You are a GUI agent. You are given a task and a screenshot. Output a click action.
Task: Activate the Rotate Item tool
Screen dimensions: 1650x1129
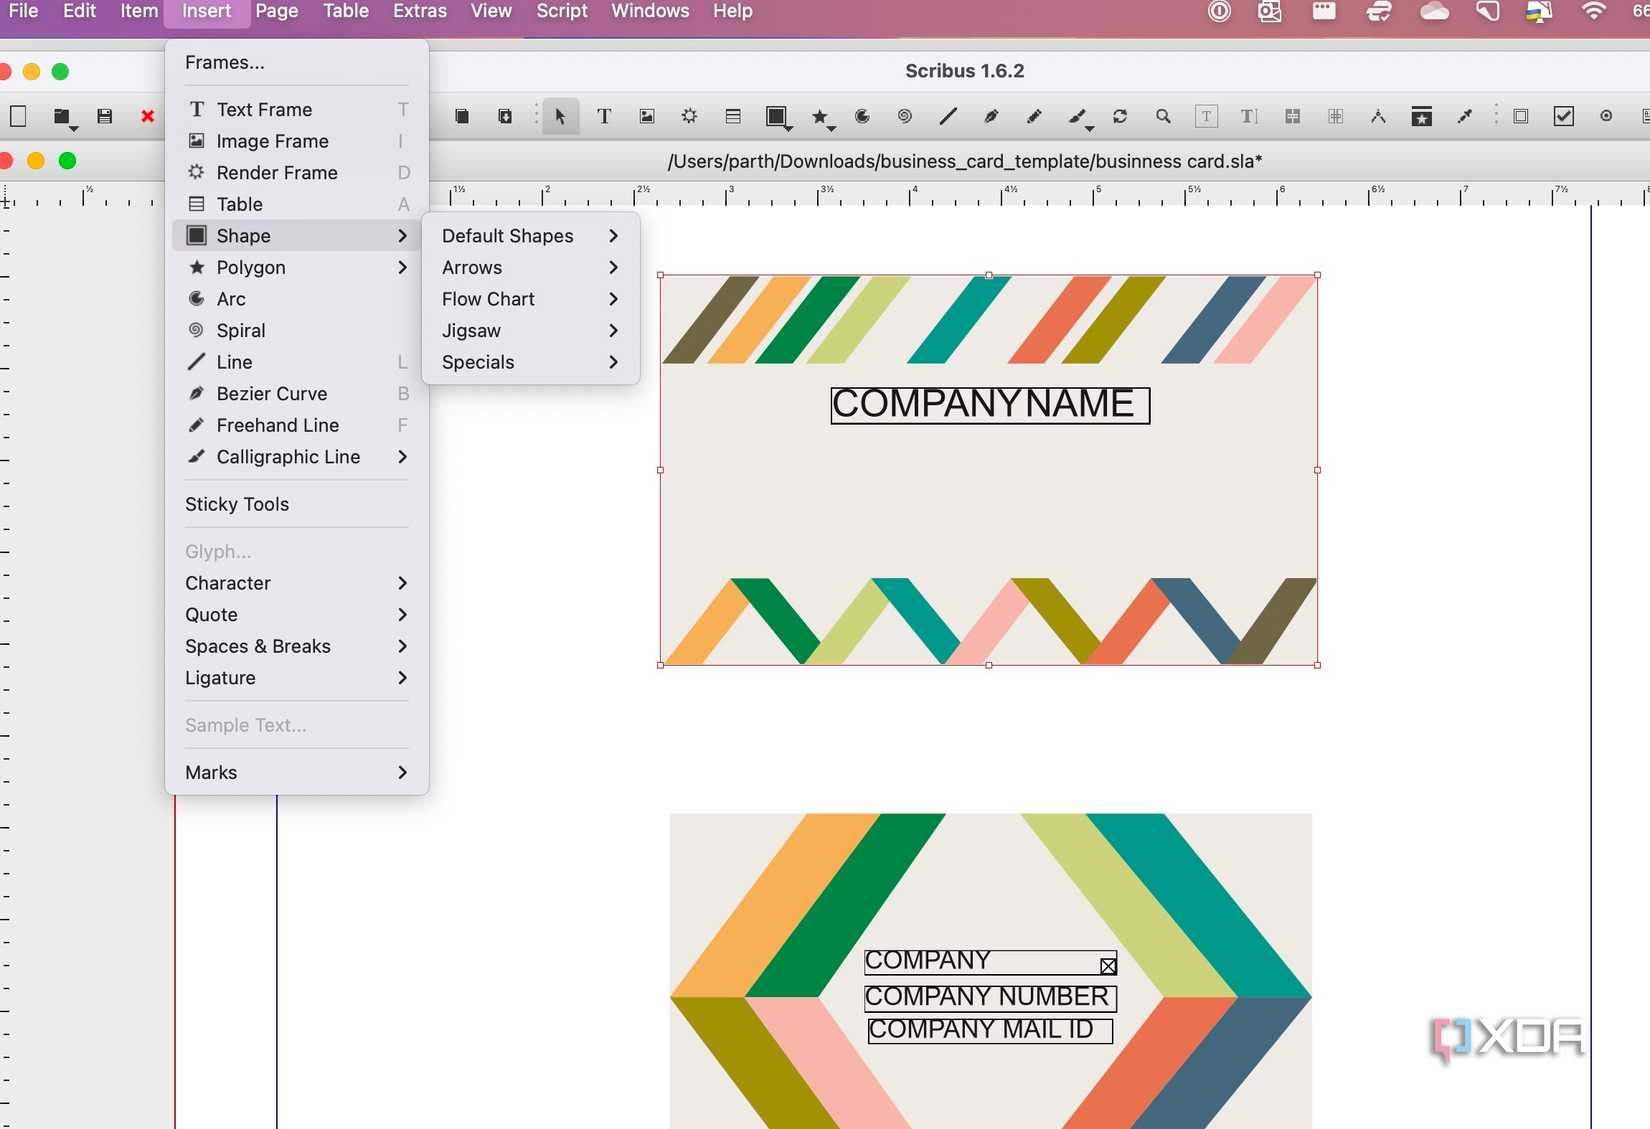(1120, 117)
